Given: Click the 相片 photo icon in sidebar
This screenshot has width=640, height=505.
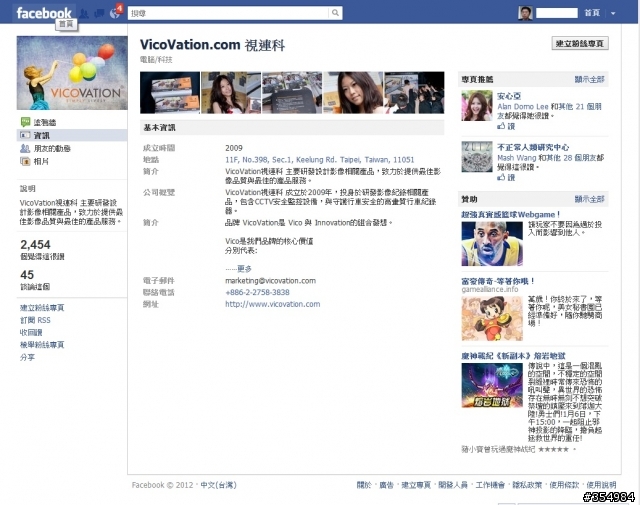Looking at the screenshot, I should pyautogui.click(x=25, y=161).
